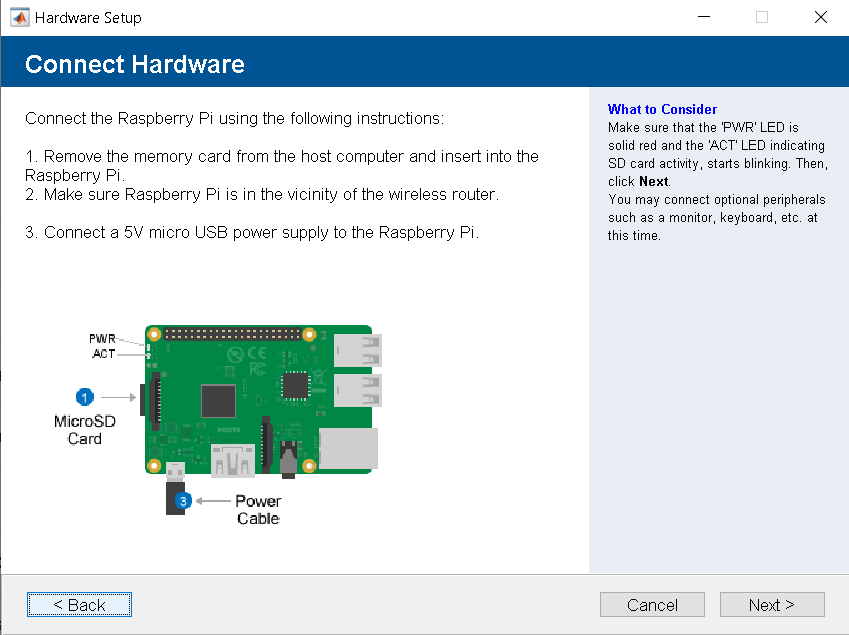This screenshot has height=635, width=849.
Task: Click the numbered badge 1 near MicroSD Card
Action: (x=85, y=397)
